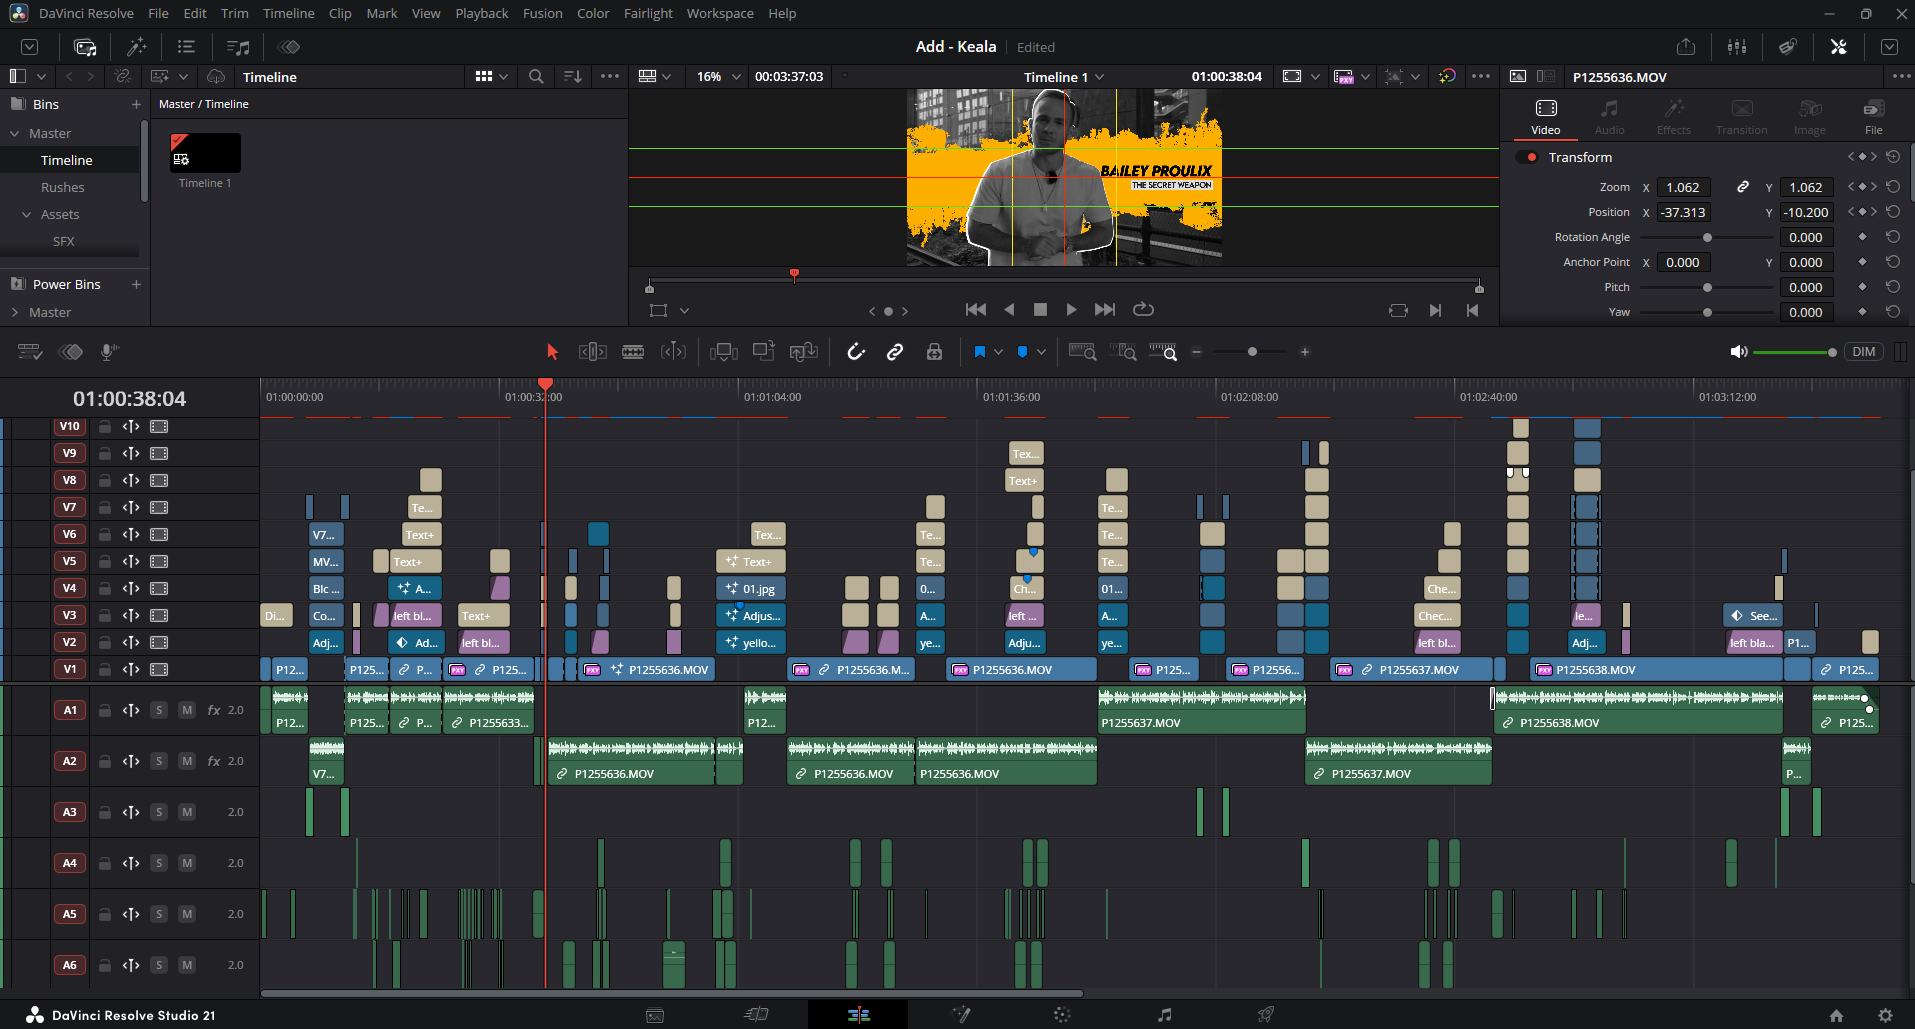The image size is (1915, 1029).
Task: Switch to the File inspector tab
Action: 1874,117
